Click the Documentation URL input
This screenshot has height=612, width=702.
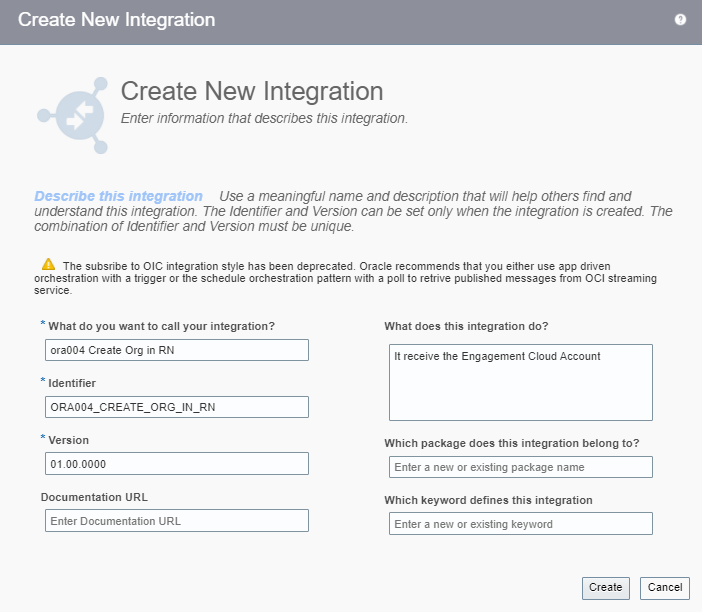tap(177, 521)
